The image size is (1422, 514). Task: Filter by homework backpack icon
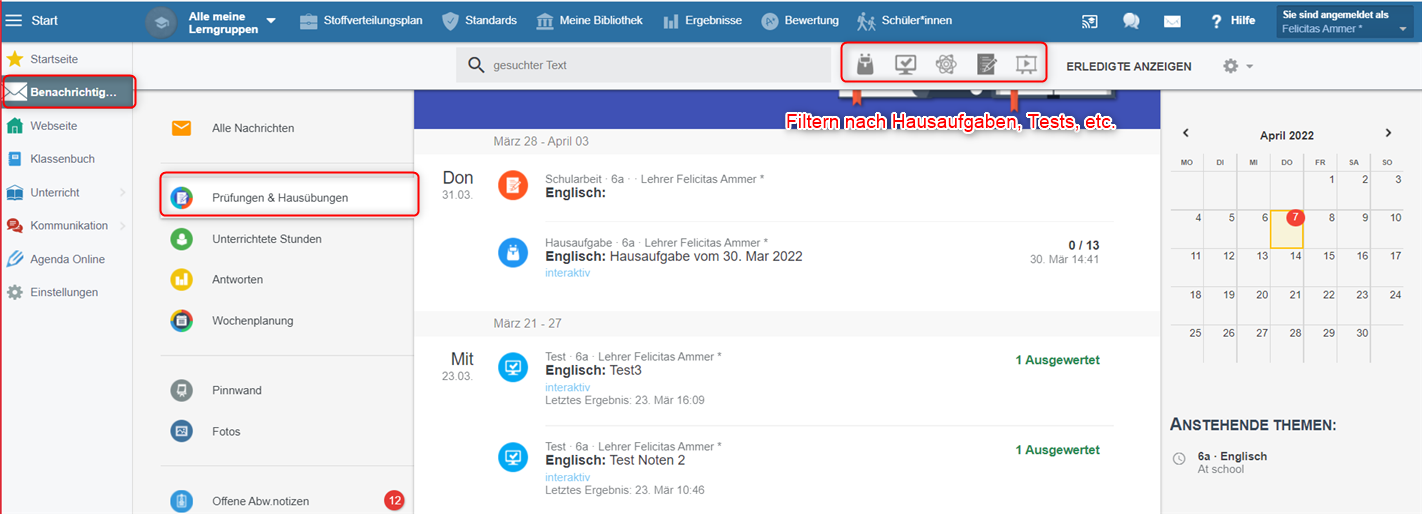(x=865, y=65)
